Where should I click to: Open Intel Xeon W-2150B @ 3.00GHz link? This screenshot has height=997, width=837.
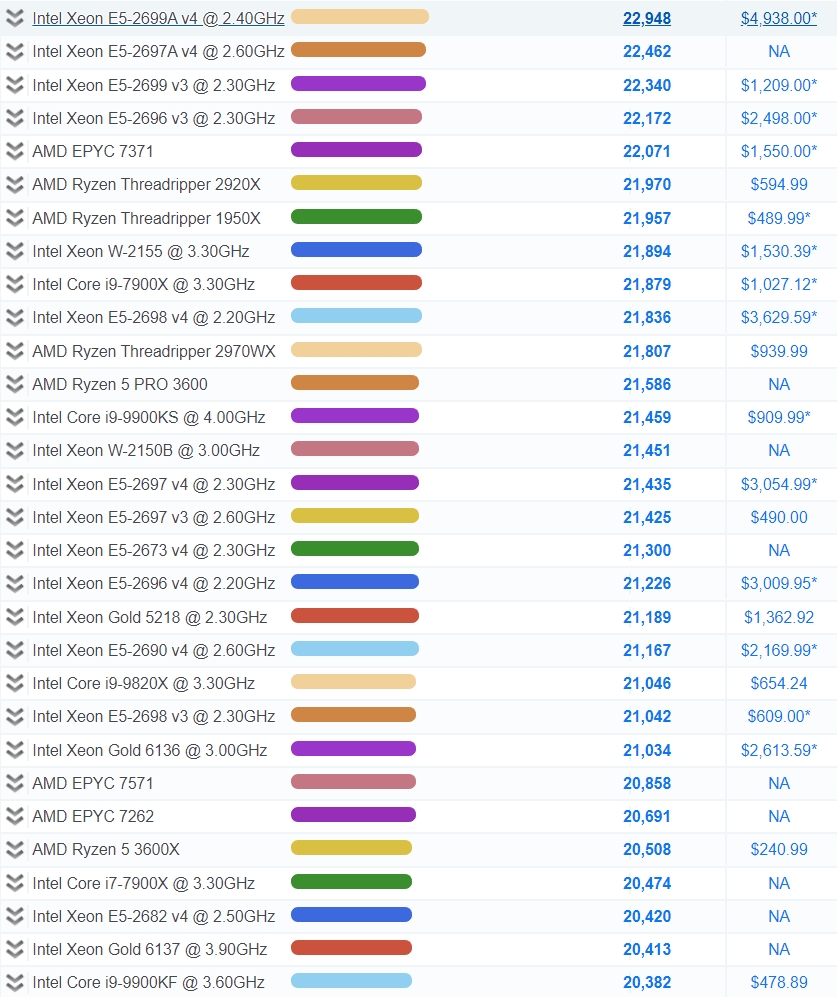[x=146, y=450]
